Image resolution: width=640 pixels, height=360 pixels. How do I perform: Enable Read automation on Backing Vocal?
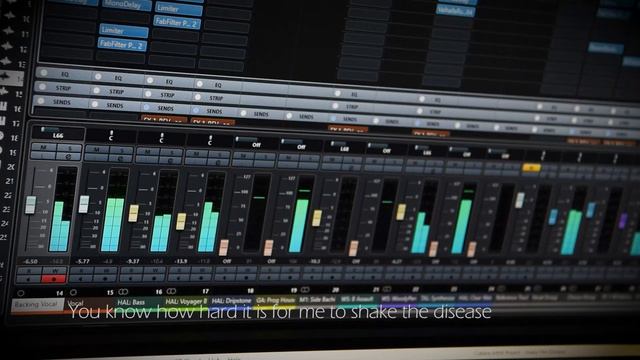[x=29, y=271]
